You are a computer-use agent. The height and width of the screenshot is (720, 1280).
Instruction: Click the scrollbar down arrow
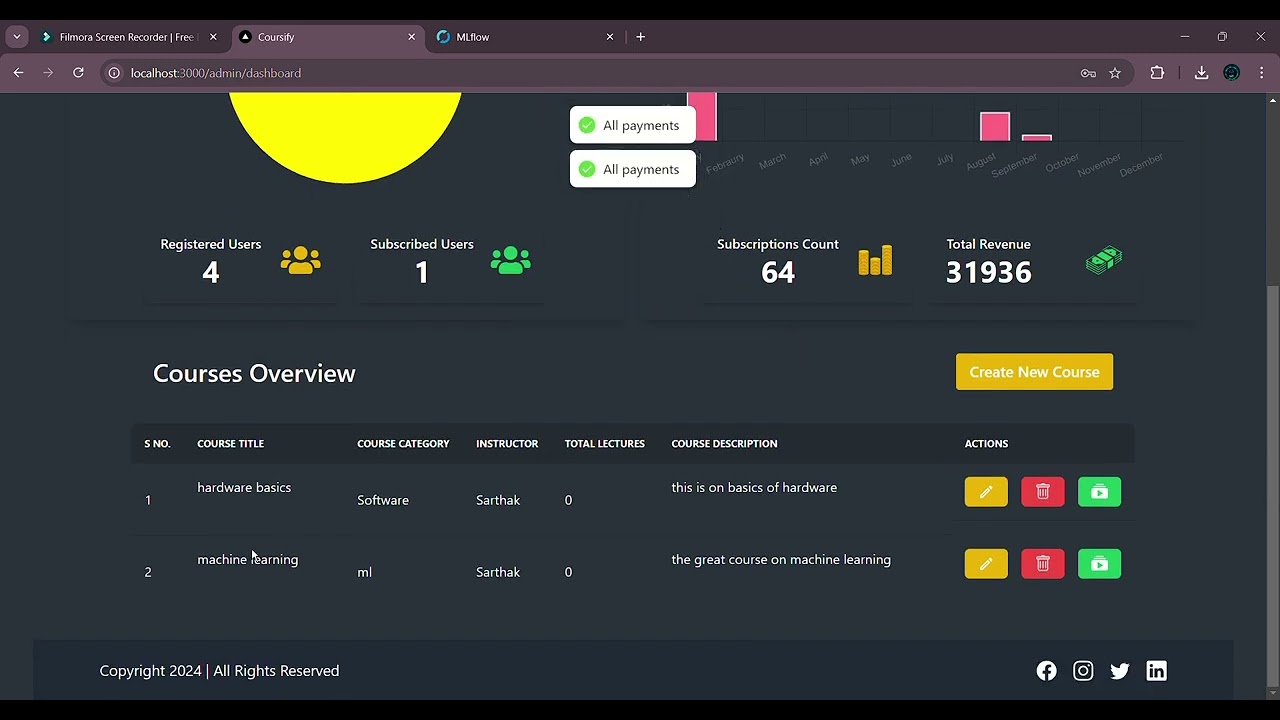[x=1273, y=692]
